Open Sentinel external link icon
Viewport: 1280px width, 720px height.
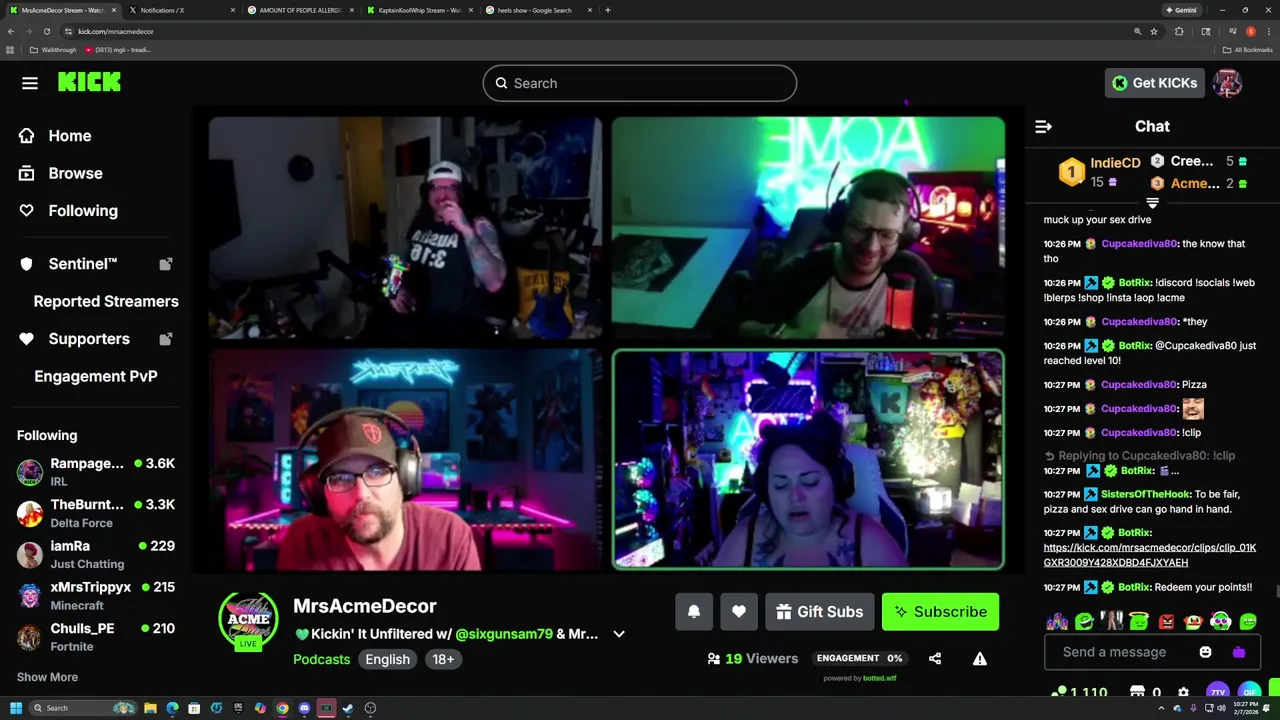click(166, 264)
